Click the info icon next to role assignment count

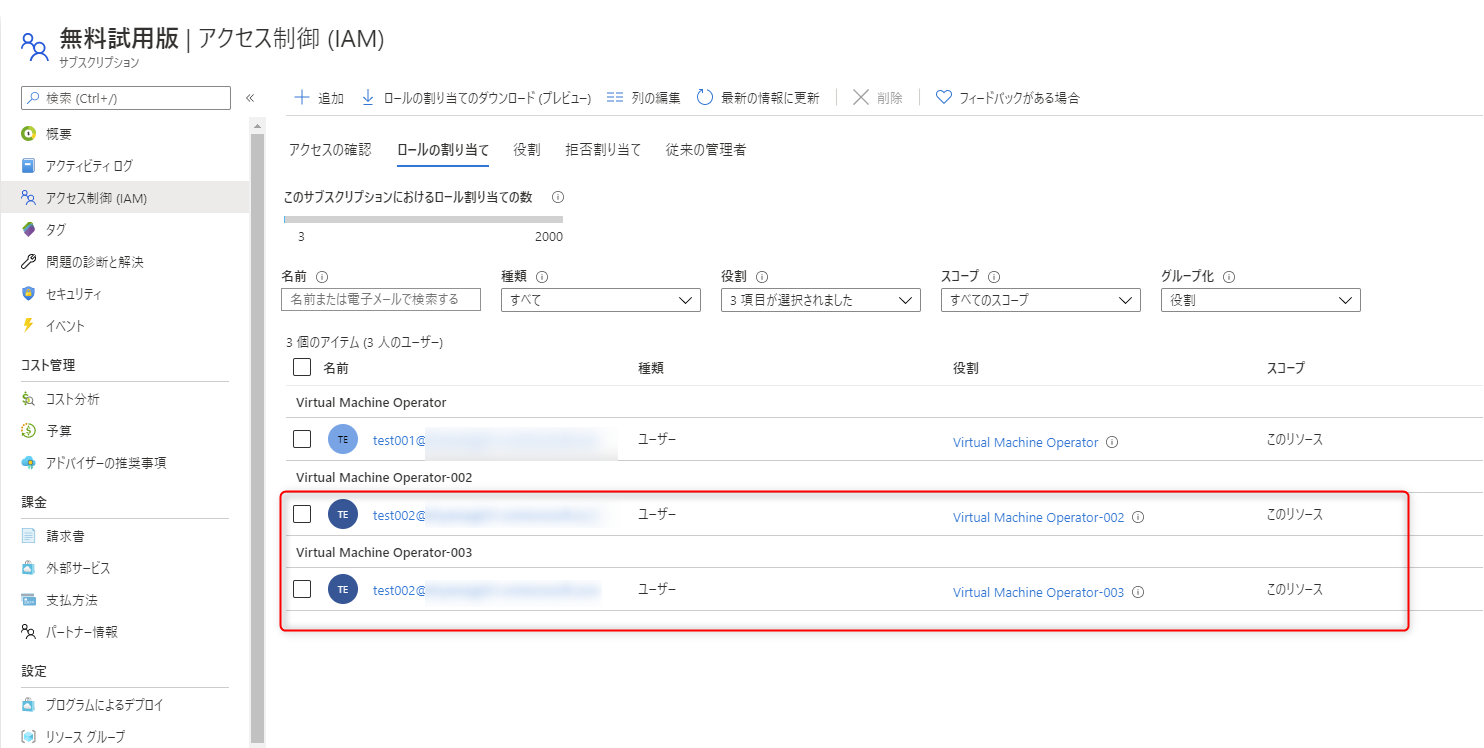558,198
